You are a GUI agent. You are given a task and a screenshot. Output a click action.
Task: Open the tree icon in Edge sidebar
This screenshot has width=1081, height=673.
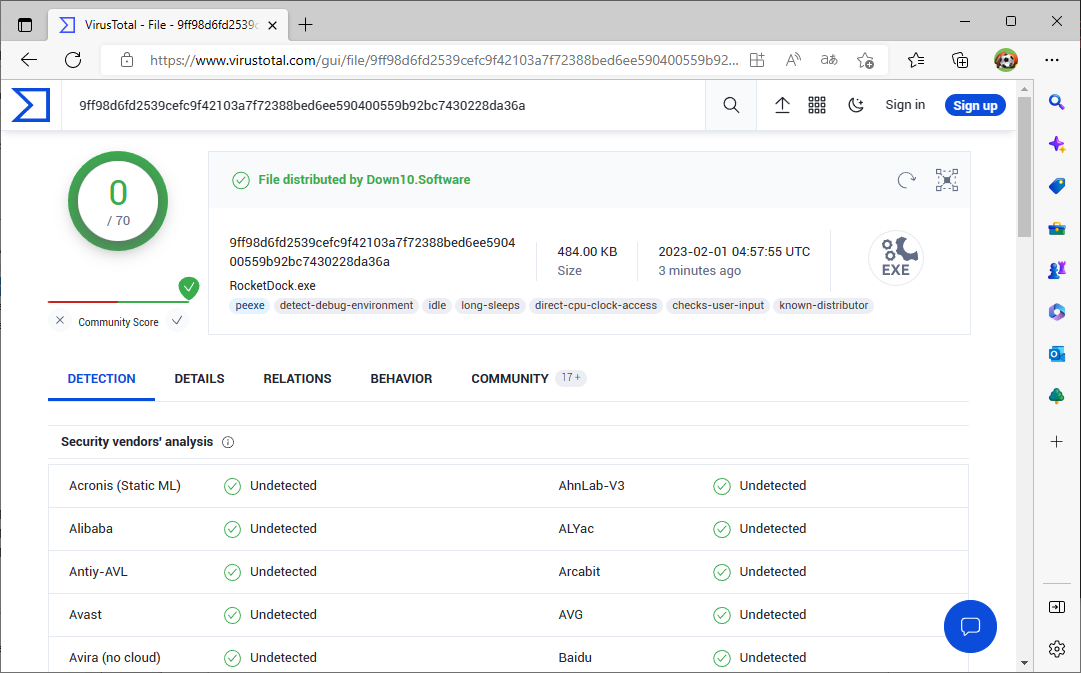click(x=1056, y=396)
